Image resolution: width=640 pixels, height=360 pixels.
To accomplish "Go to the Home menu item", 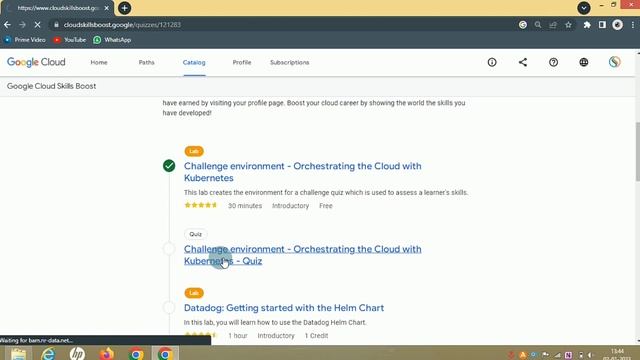I will point(99,62).
